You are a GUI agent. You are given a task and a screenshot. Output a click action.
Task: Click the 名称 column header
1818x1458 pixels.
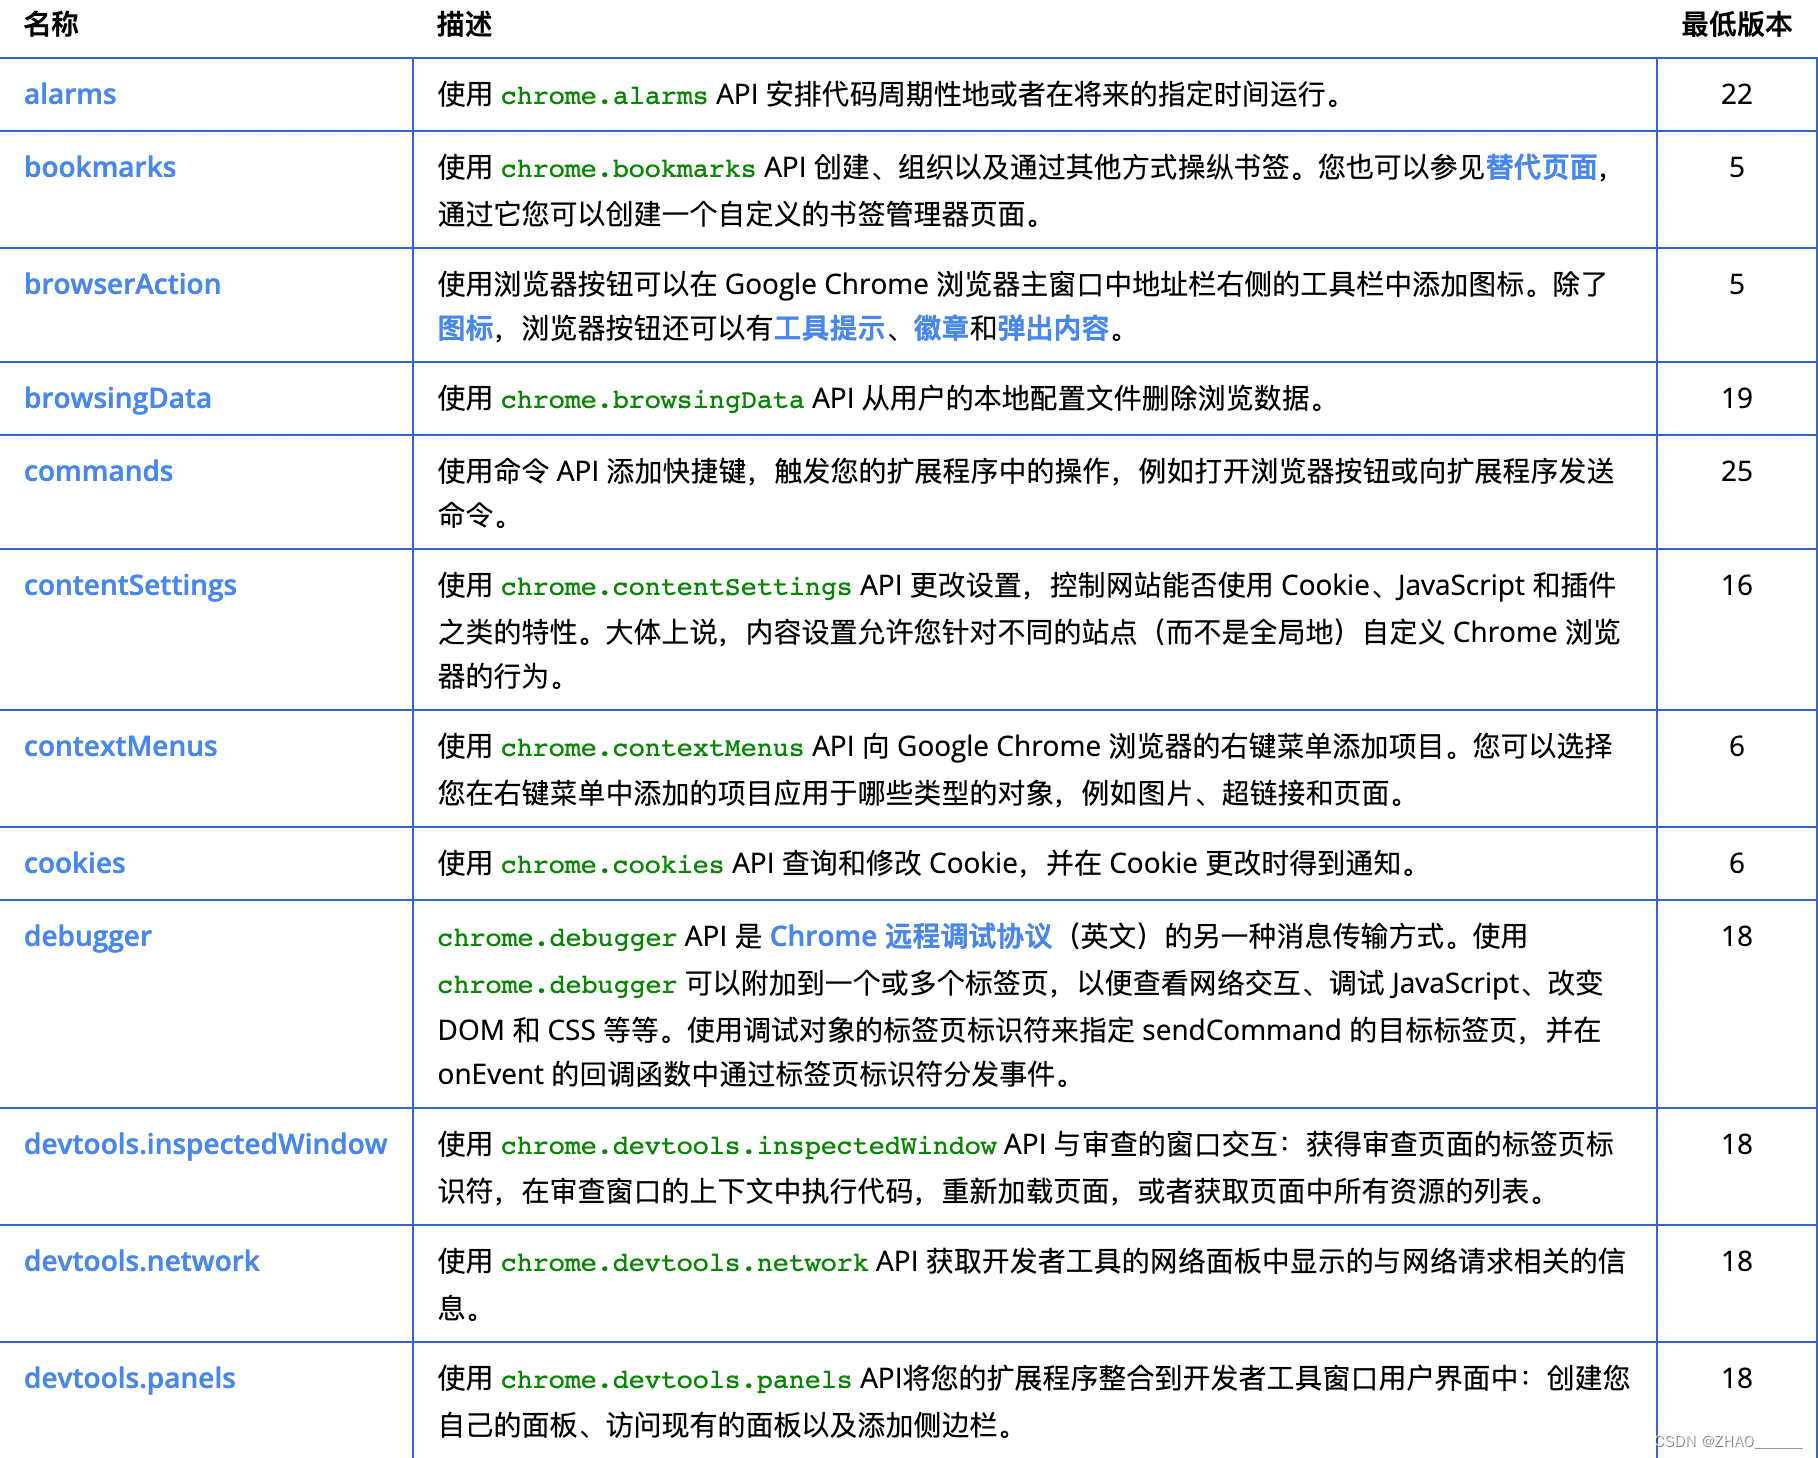point(51,24)
